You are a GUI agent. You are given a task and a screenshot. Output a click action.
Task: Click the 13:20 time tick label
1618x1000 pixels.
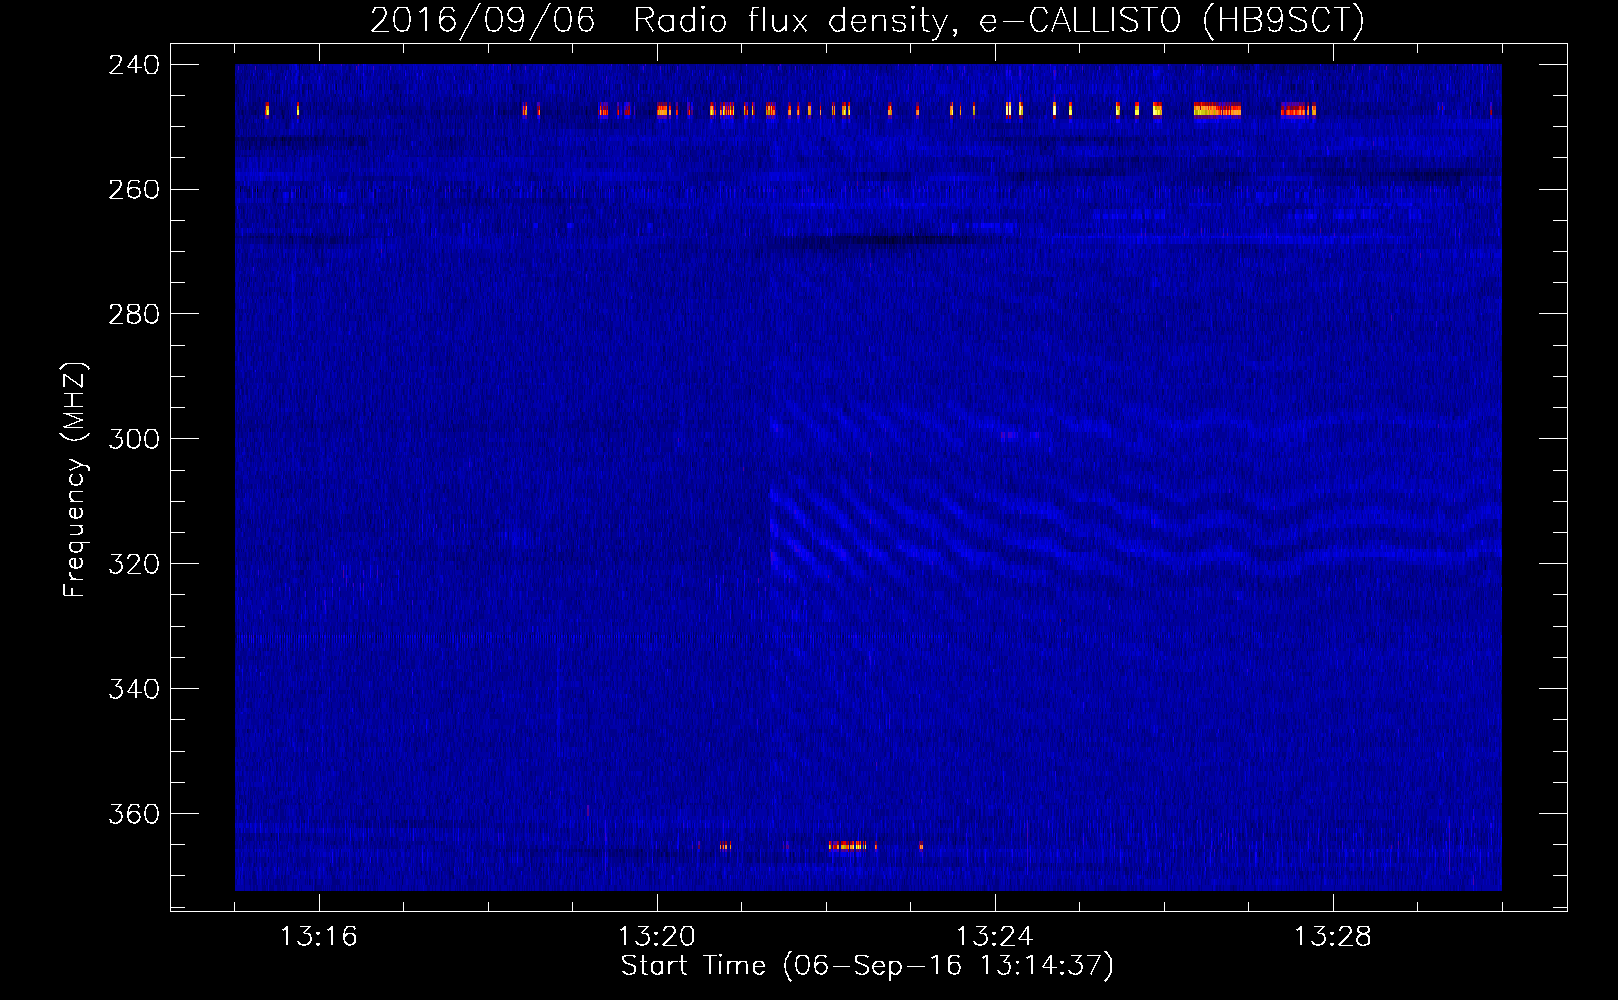[x=656, y=937]
